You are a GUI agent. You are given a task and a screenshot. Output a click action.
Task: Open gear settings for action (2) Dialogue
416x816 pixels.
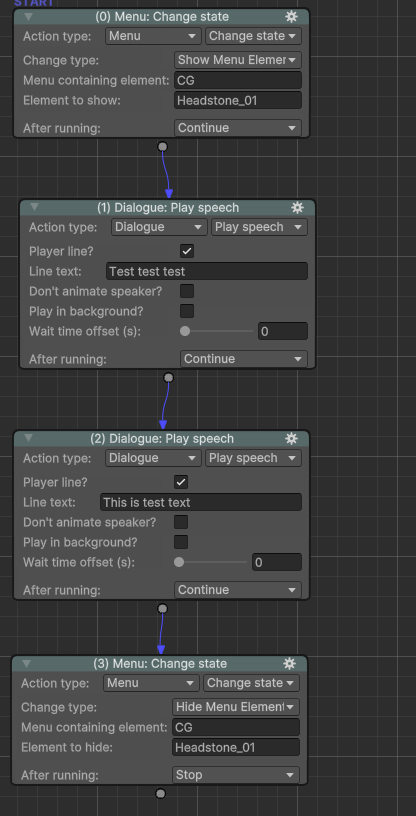(292, 439)
